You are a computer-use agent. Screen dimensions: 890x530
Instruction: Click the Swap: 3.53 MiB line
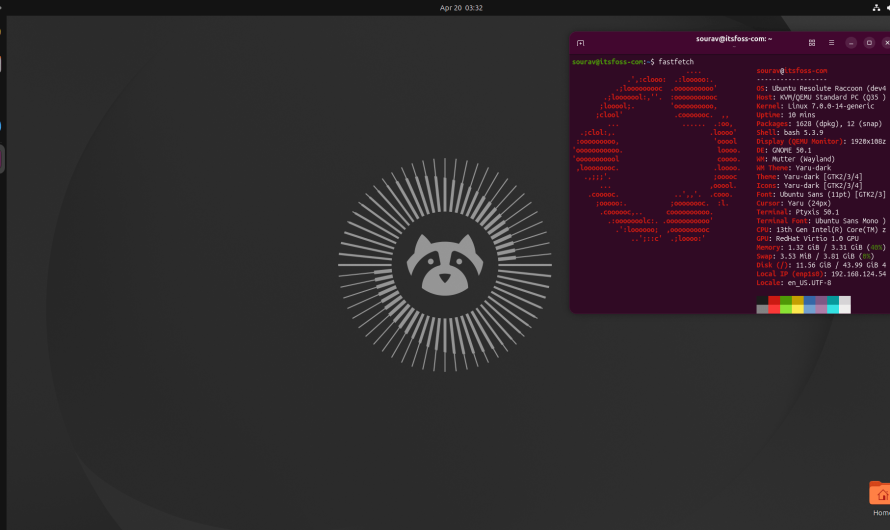(x=815, y=256)
